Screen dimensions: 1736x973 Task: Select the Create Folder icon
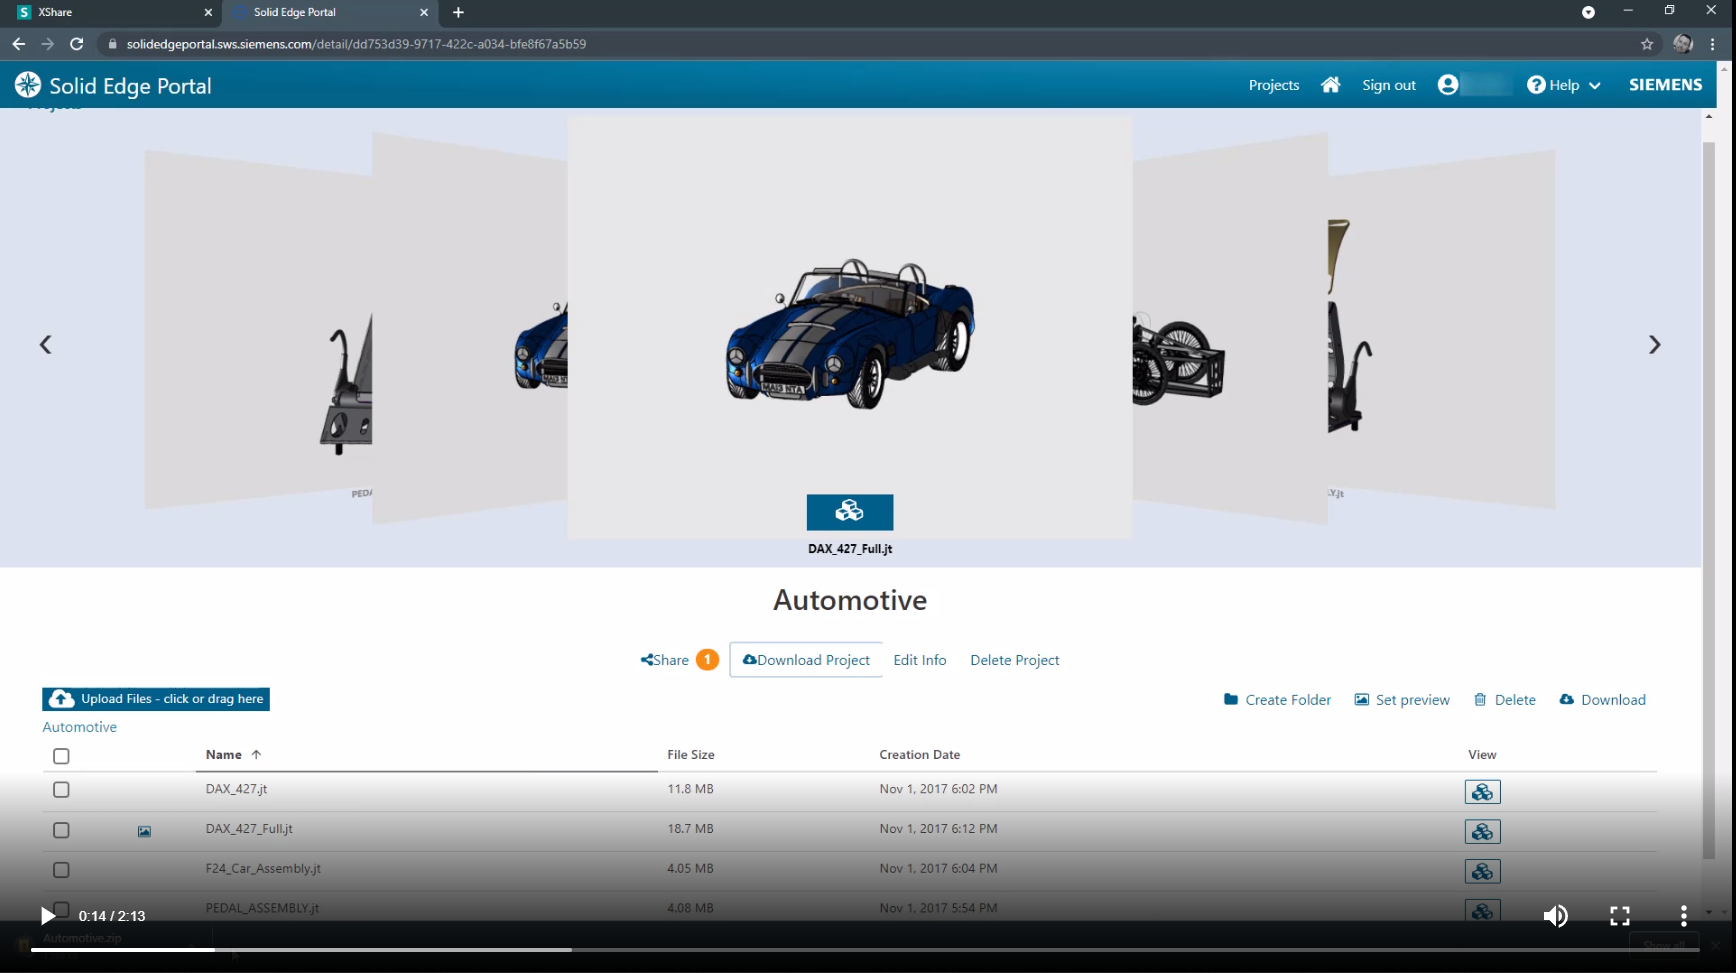1231,699
